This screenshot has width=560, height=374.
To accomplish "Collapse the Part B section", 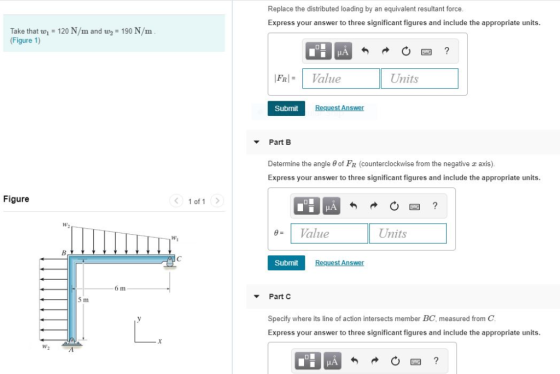I will point(256,142).
